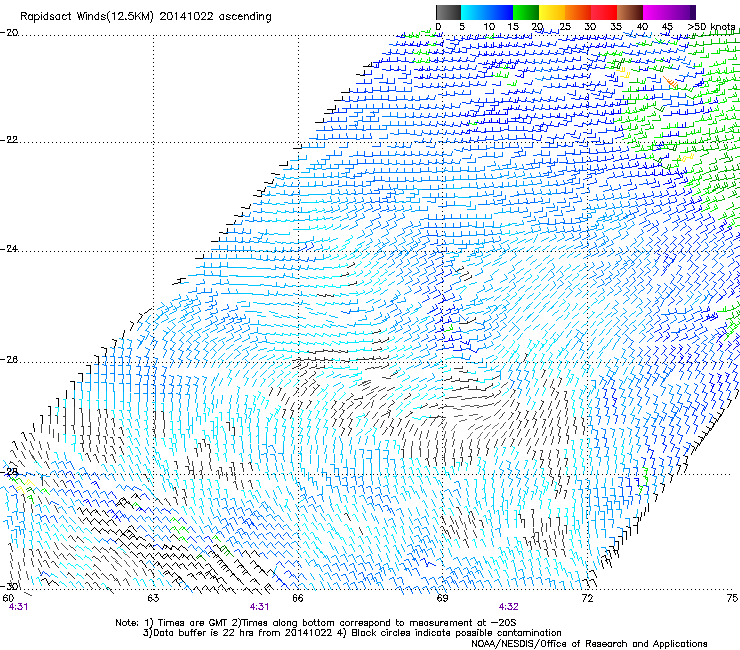This screenshot has height=650, width=740.
Task: Click the gray 0-5 knots color swatch
Action: click(448, 12)
